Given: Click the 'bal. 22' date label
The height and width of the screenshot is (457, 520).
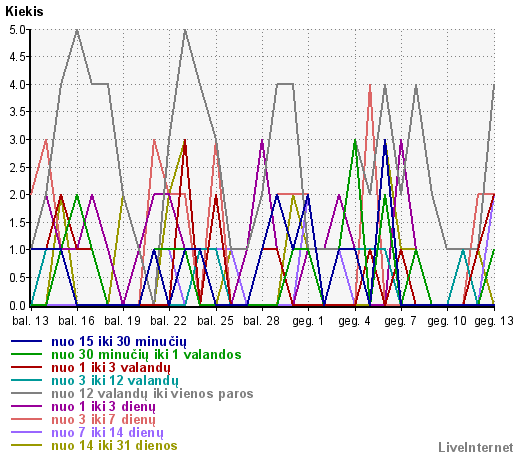Looking at the screenshot, I should (x=169, y=321).
